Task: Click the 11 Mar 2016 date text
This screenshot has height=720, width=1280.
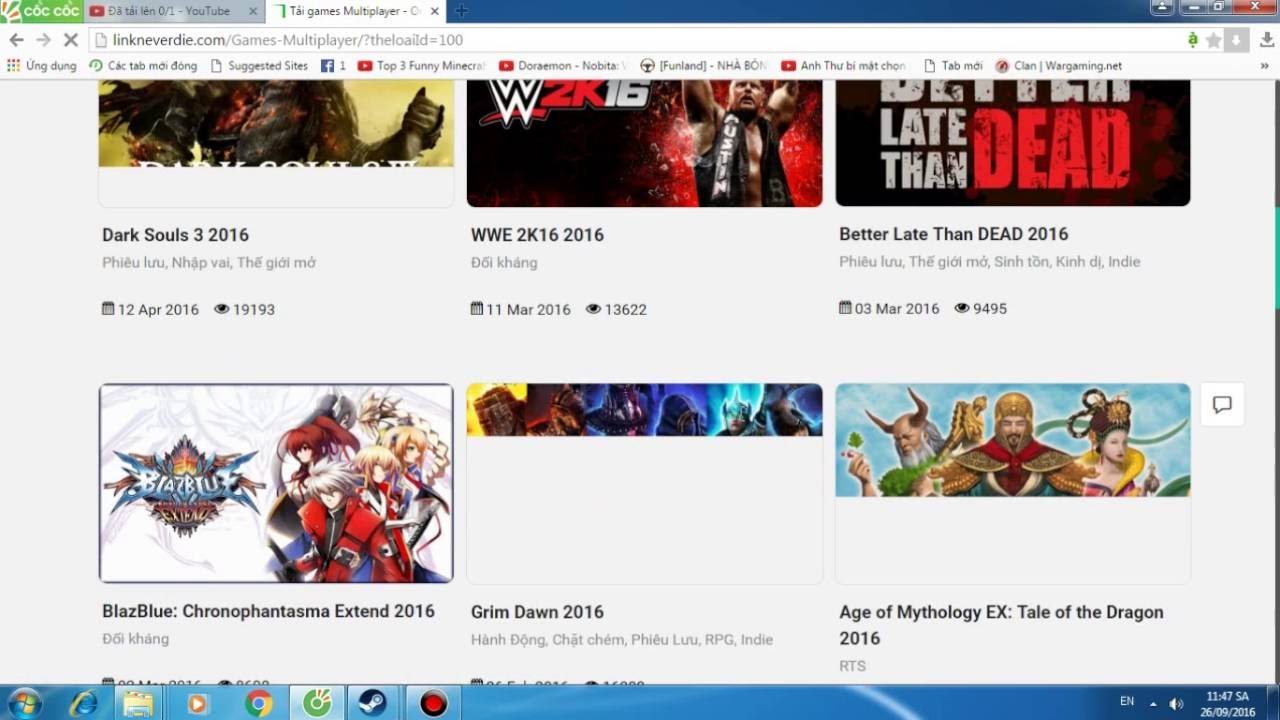Action: [x=528, y=310]
